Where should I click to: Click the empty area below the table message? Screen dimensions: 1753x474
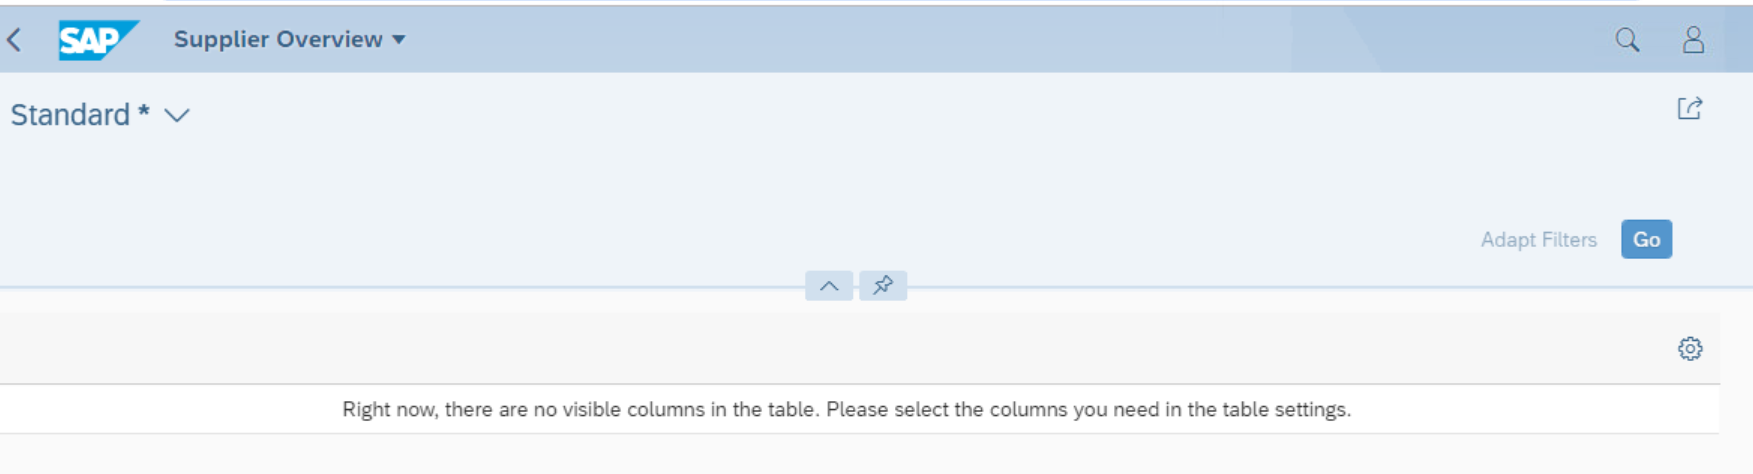coord(860,454)
